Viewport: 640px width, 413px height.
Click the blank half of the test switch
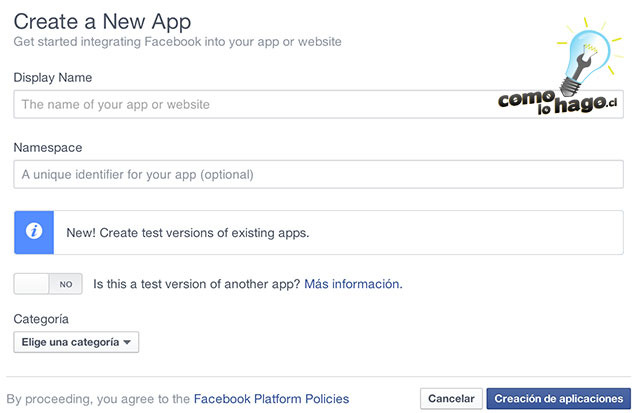(x=31, y=284)
